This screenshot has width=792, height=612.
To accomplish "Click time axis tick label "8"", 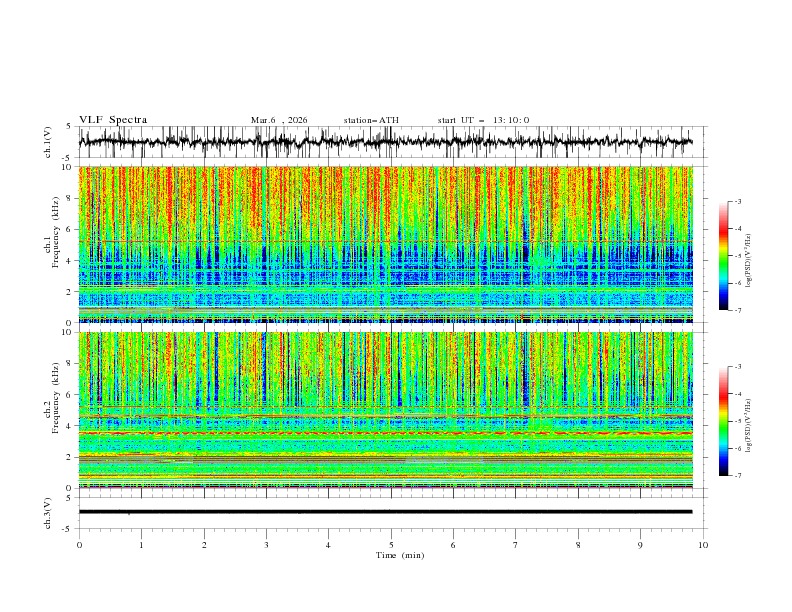I will point(578,545).
